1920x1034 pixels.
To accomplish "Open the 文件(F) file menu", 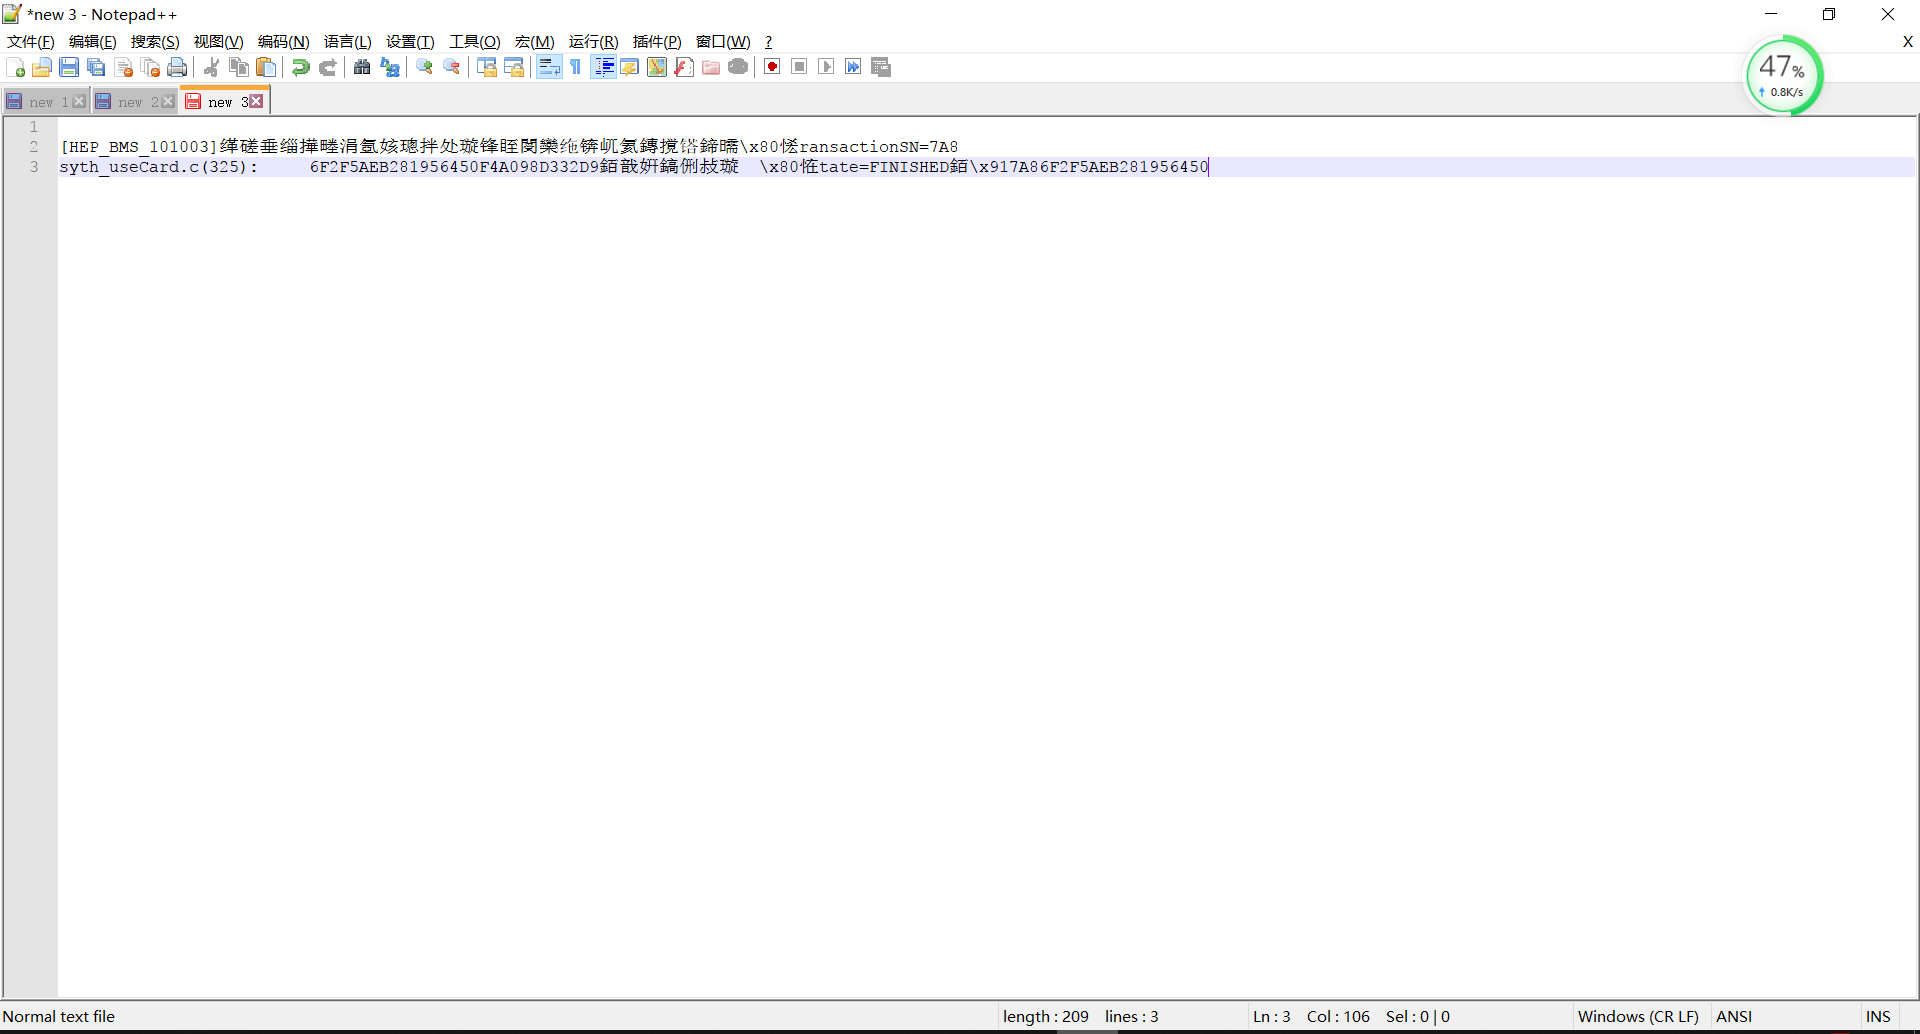I will pos(31,41).
